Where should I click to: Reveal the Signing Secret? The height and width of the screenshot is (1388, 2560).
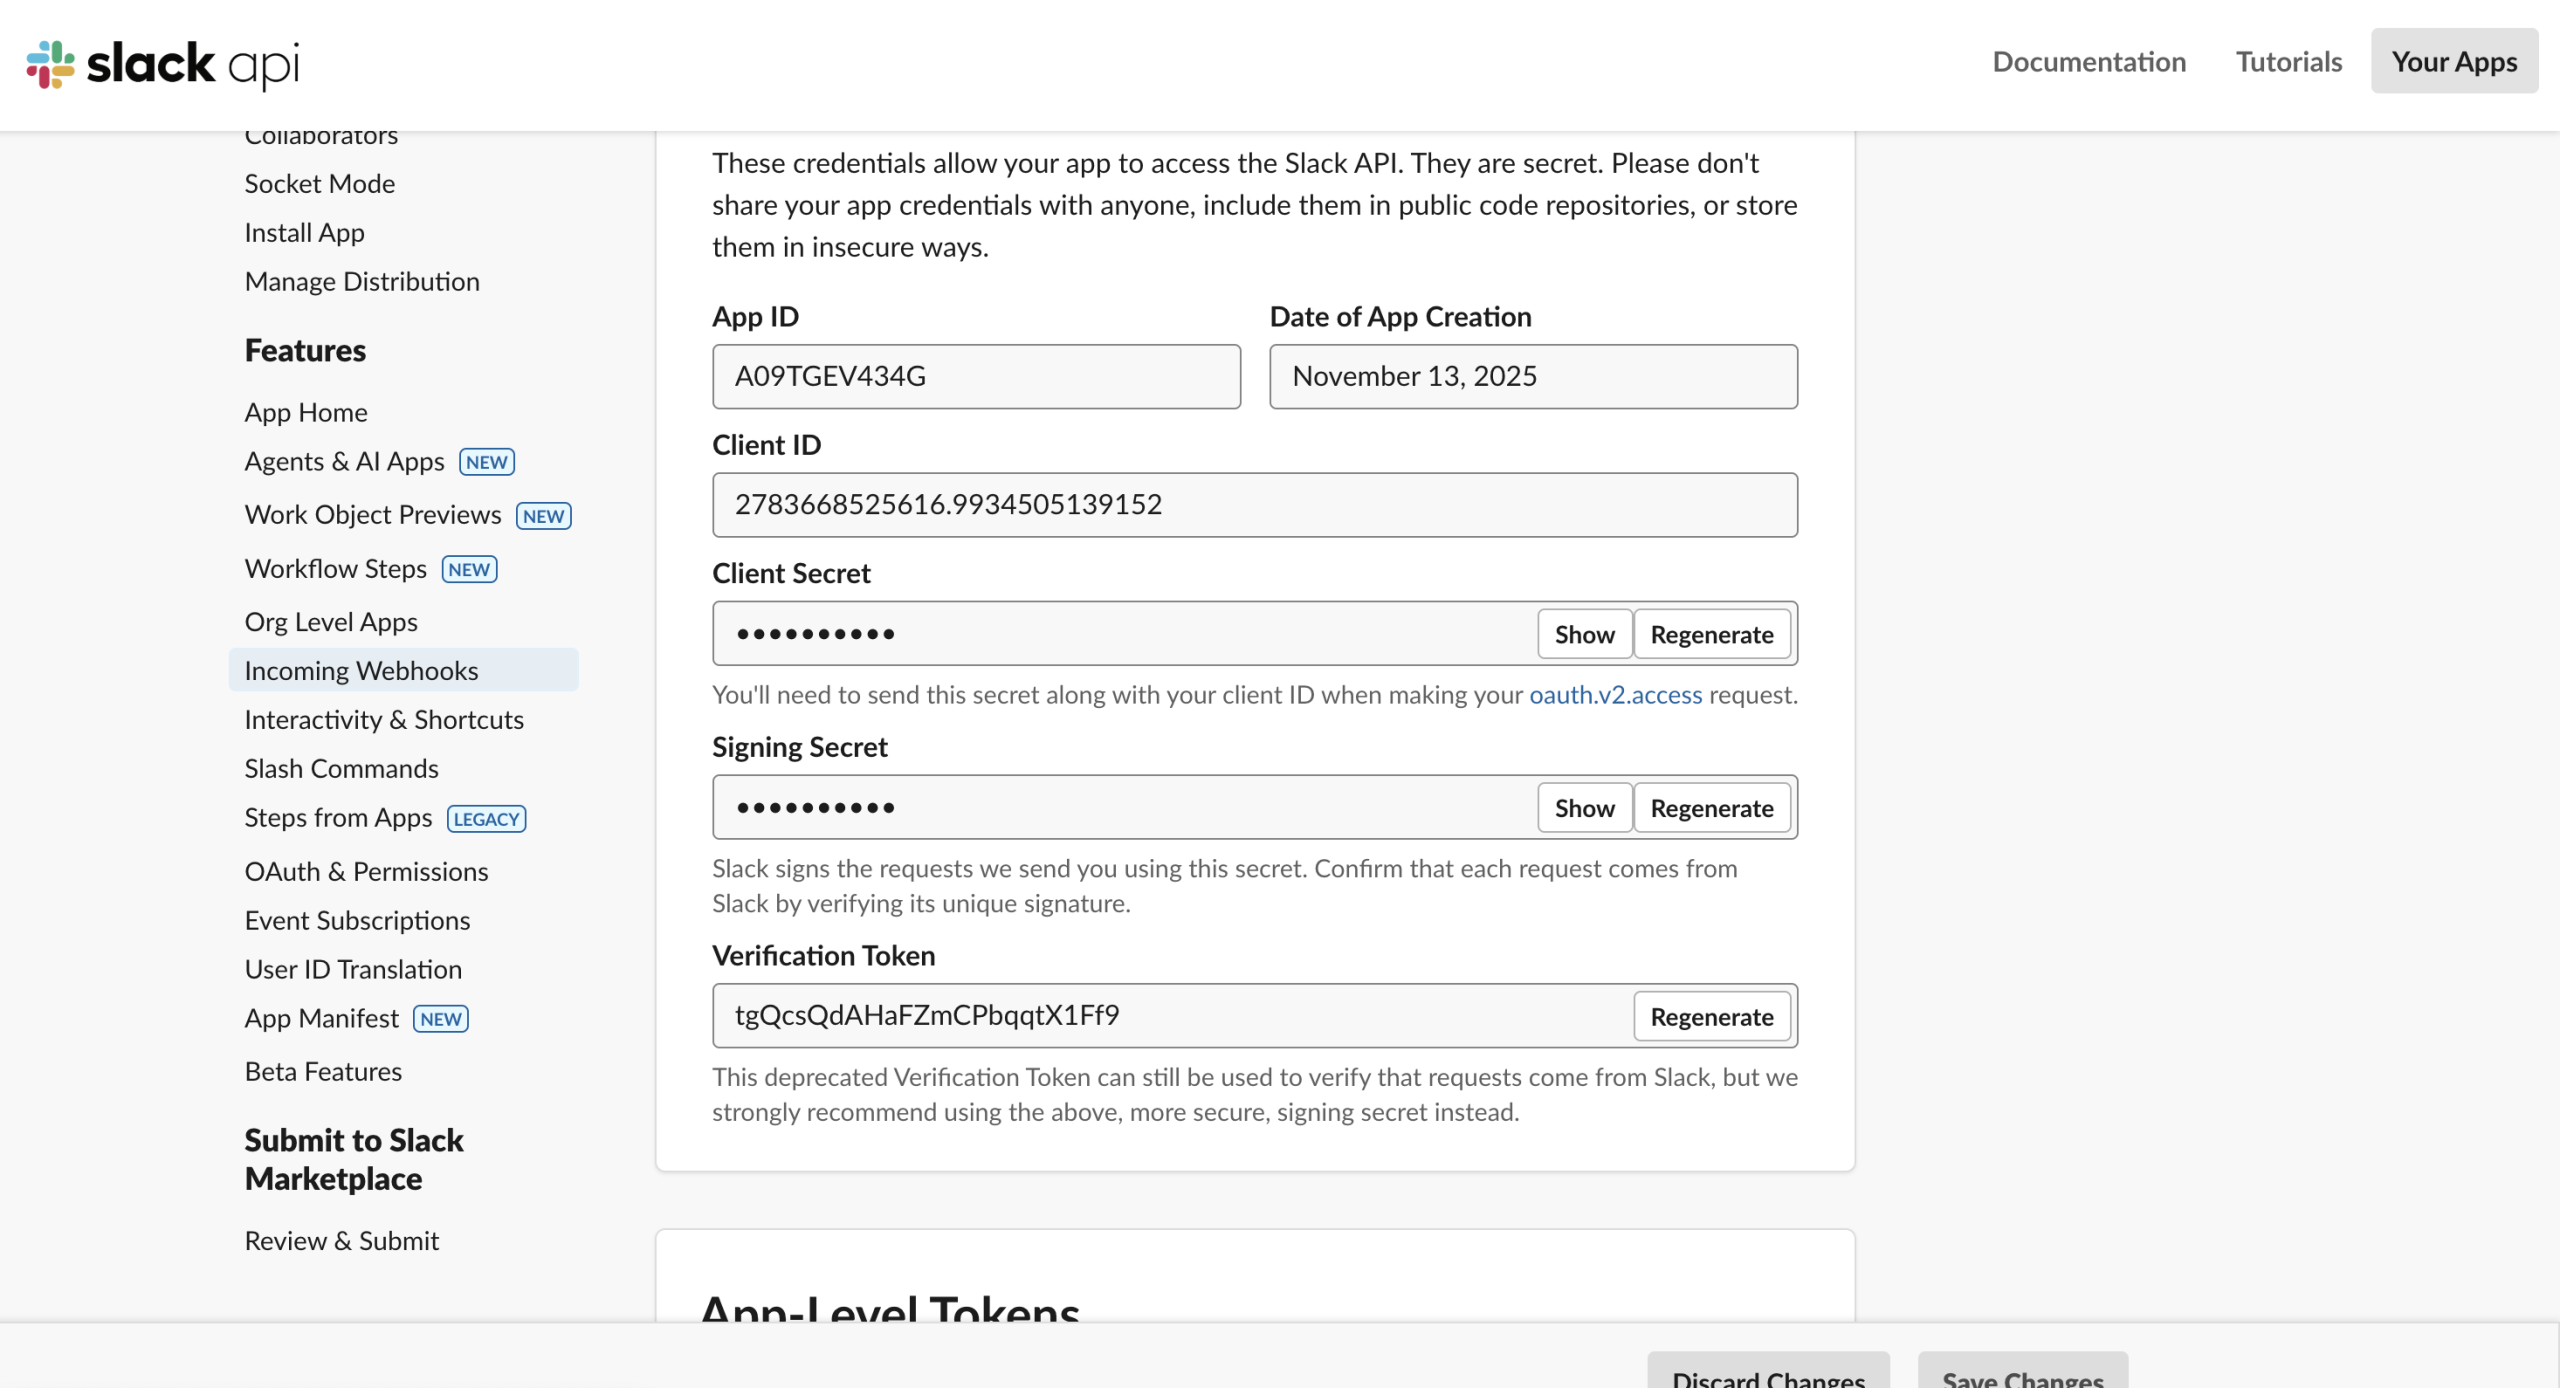click(1584, 808)
